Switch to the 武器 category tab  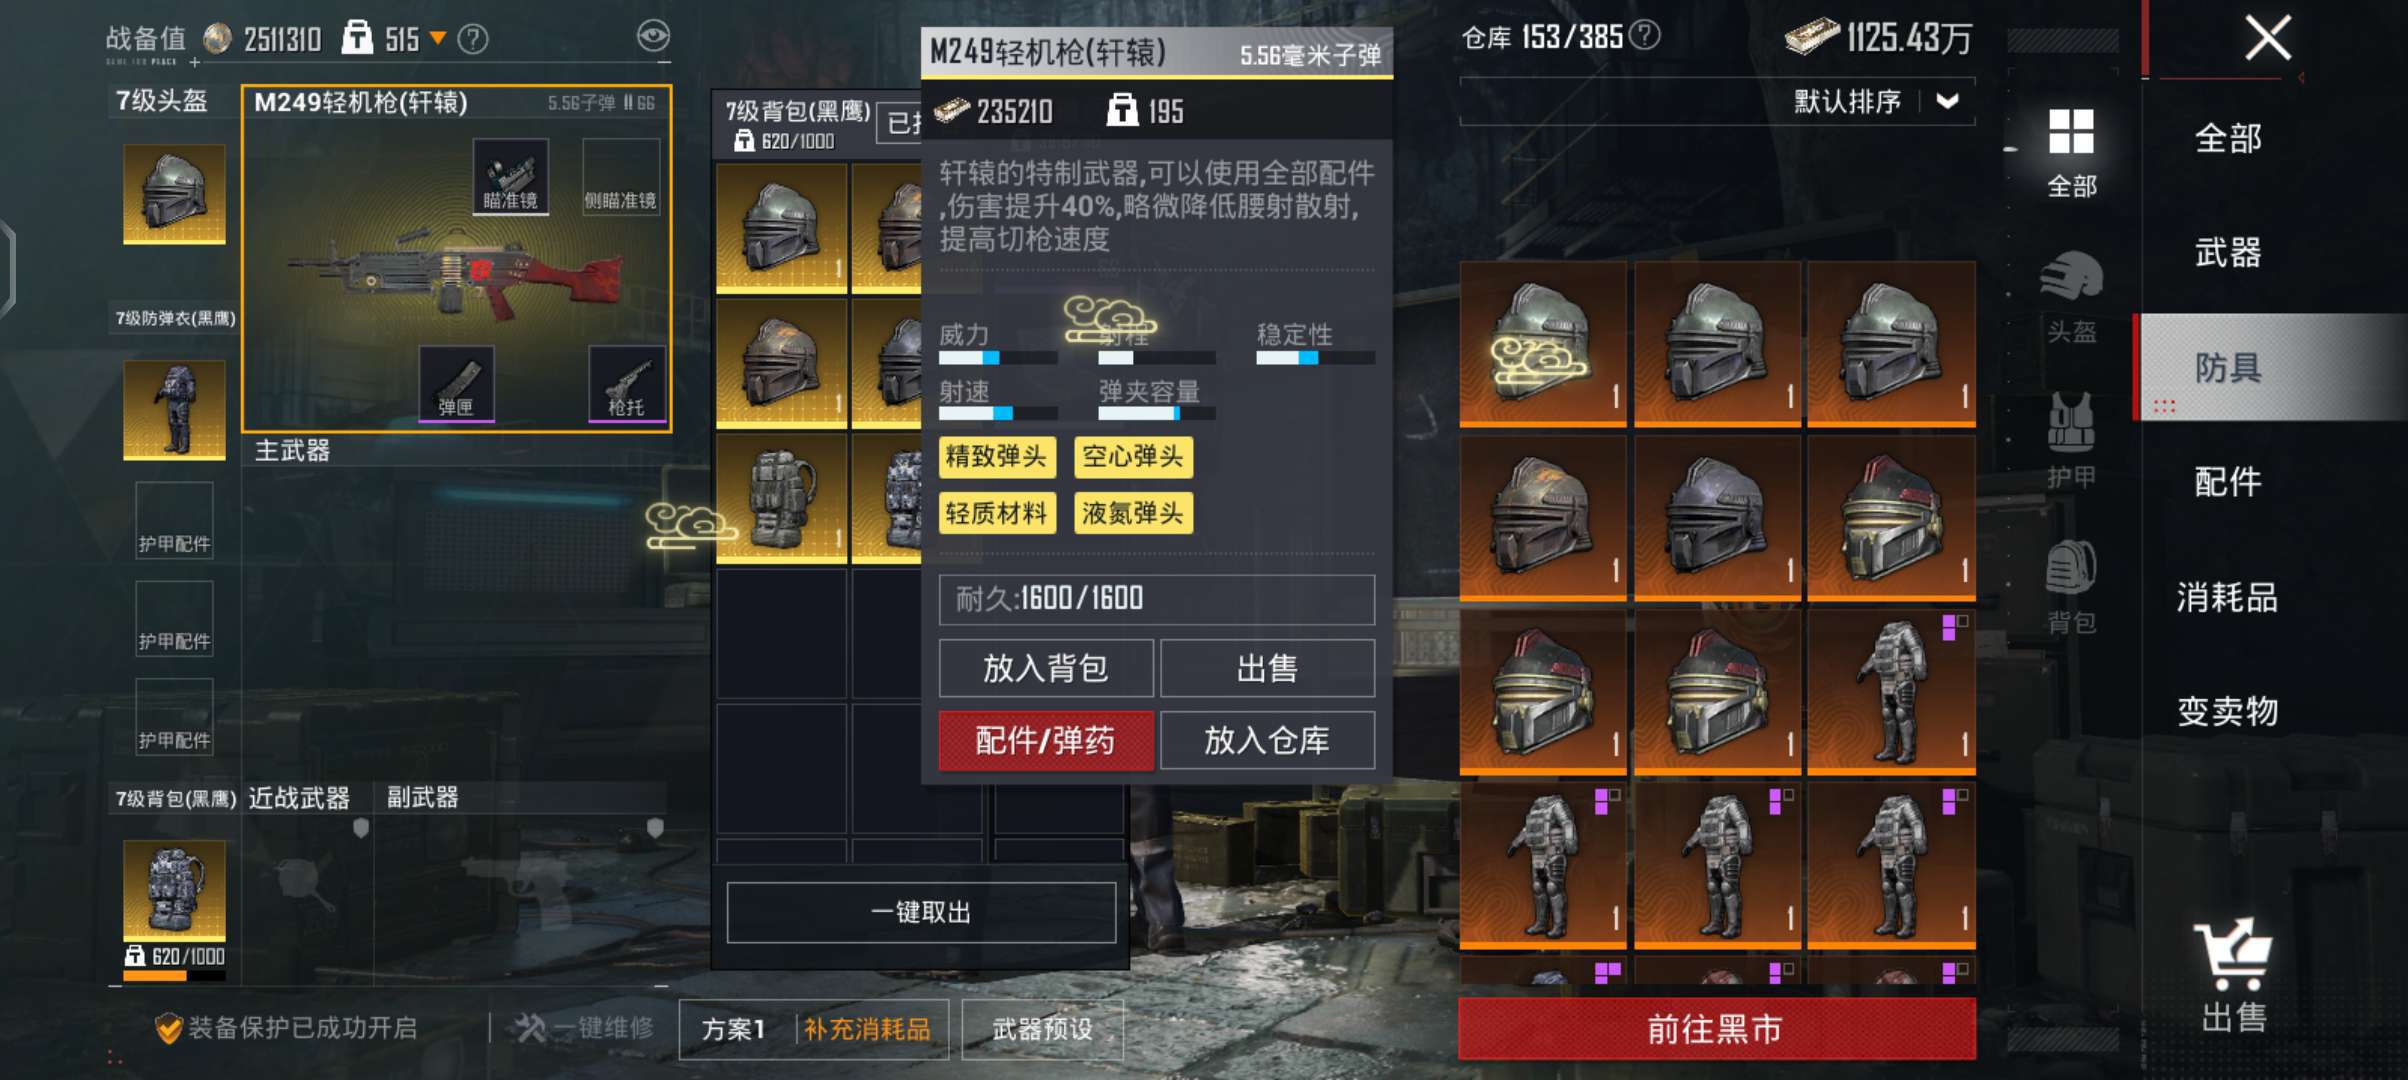pyautogui.click(x=2228, y=252)
